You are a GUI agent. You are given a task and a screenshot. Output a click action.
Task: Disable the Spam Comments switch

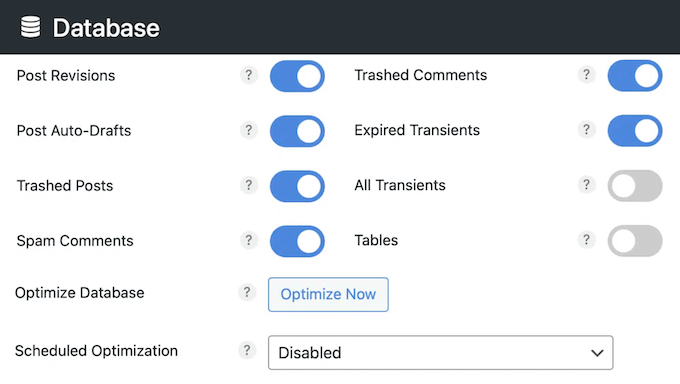297,241
